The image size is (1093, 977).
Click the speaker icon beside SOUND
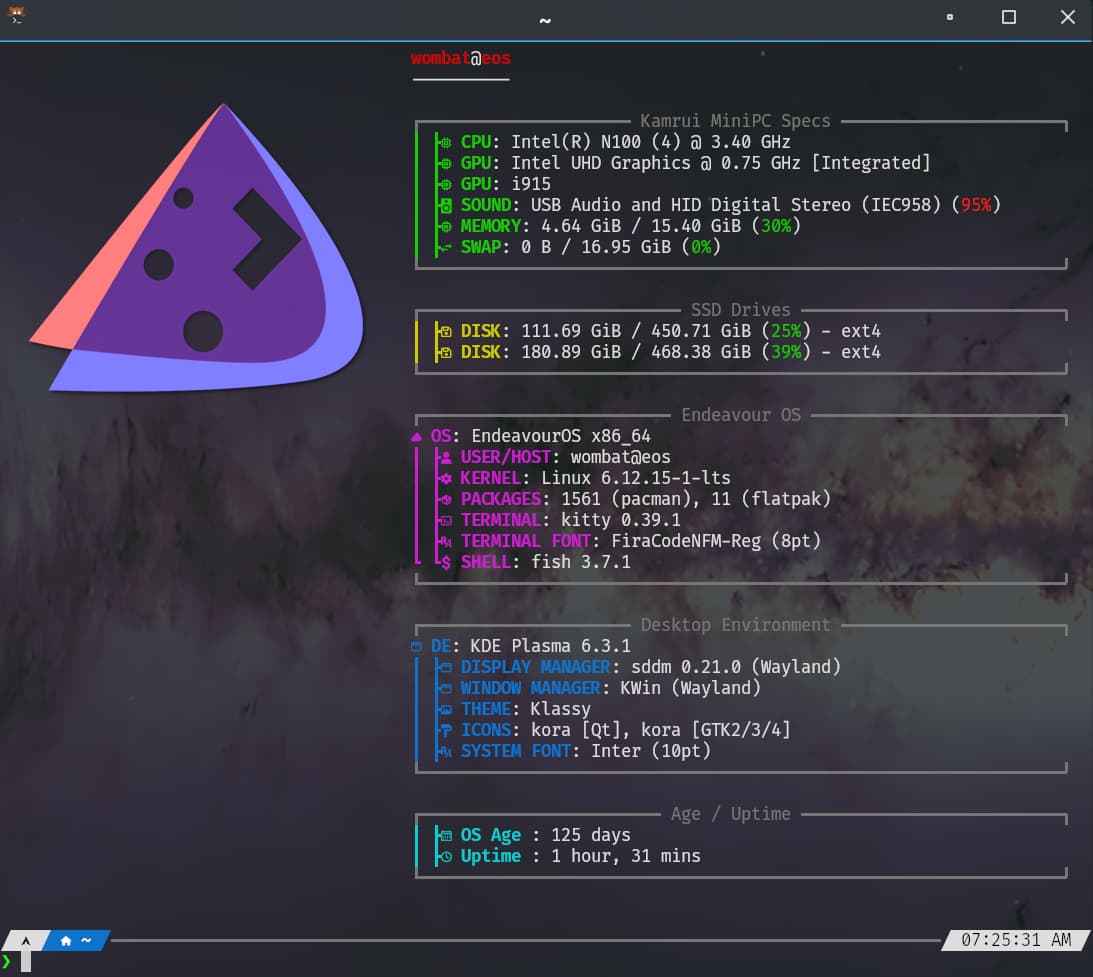tap(446, 206)
